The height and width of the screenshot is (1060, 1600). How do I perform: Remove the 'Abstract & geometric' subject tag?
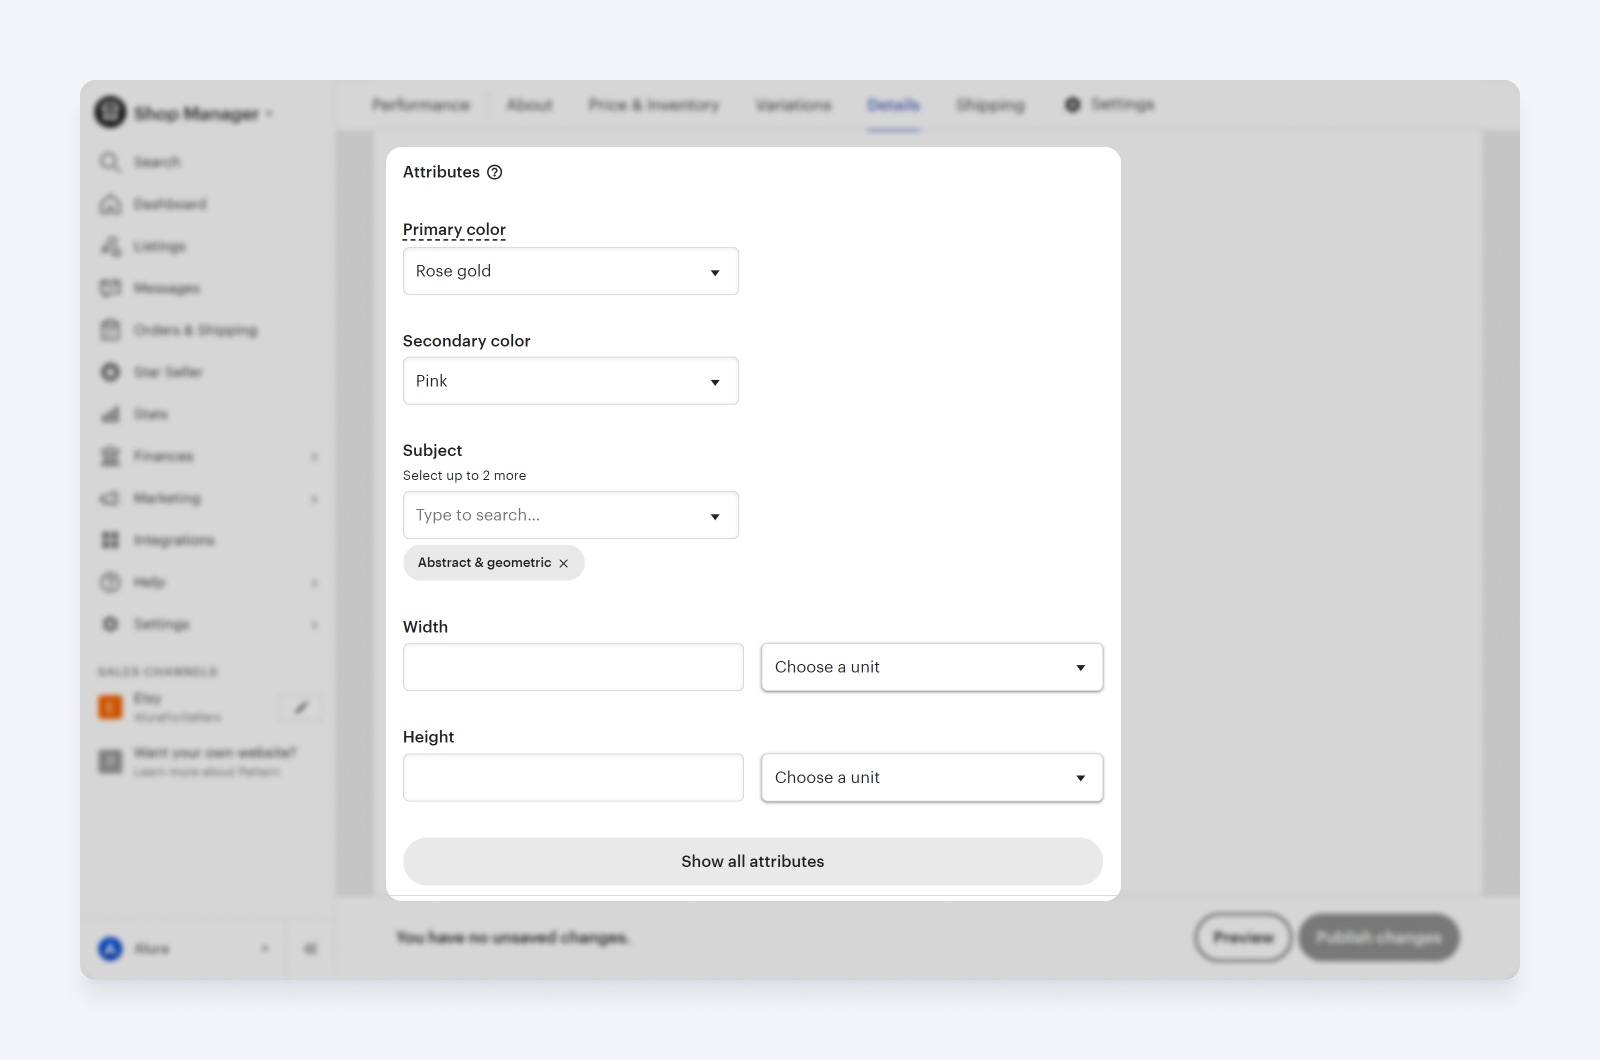click(564, 563)
